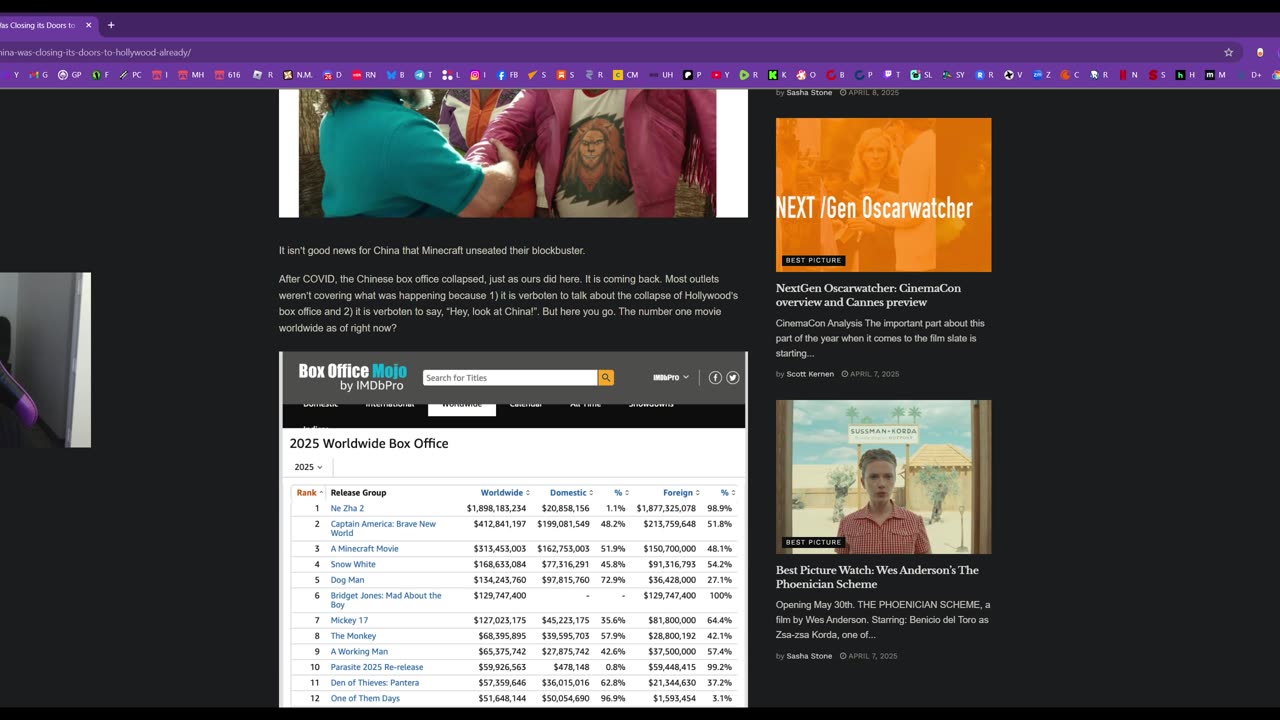The width and height of the screenshot is (1280, 720).
Task: Open the Phoenician Scheme article thumbnail
Action: pyautogui.click(x=884, y=477)
